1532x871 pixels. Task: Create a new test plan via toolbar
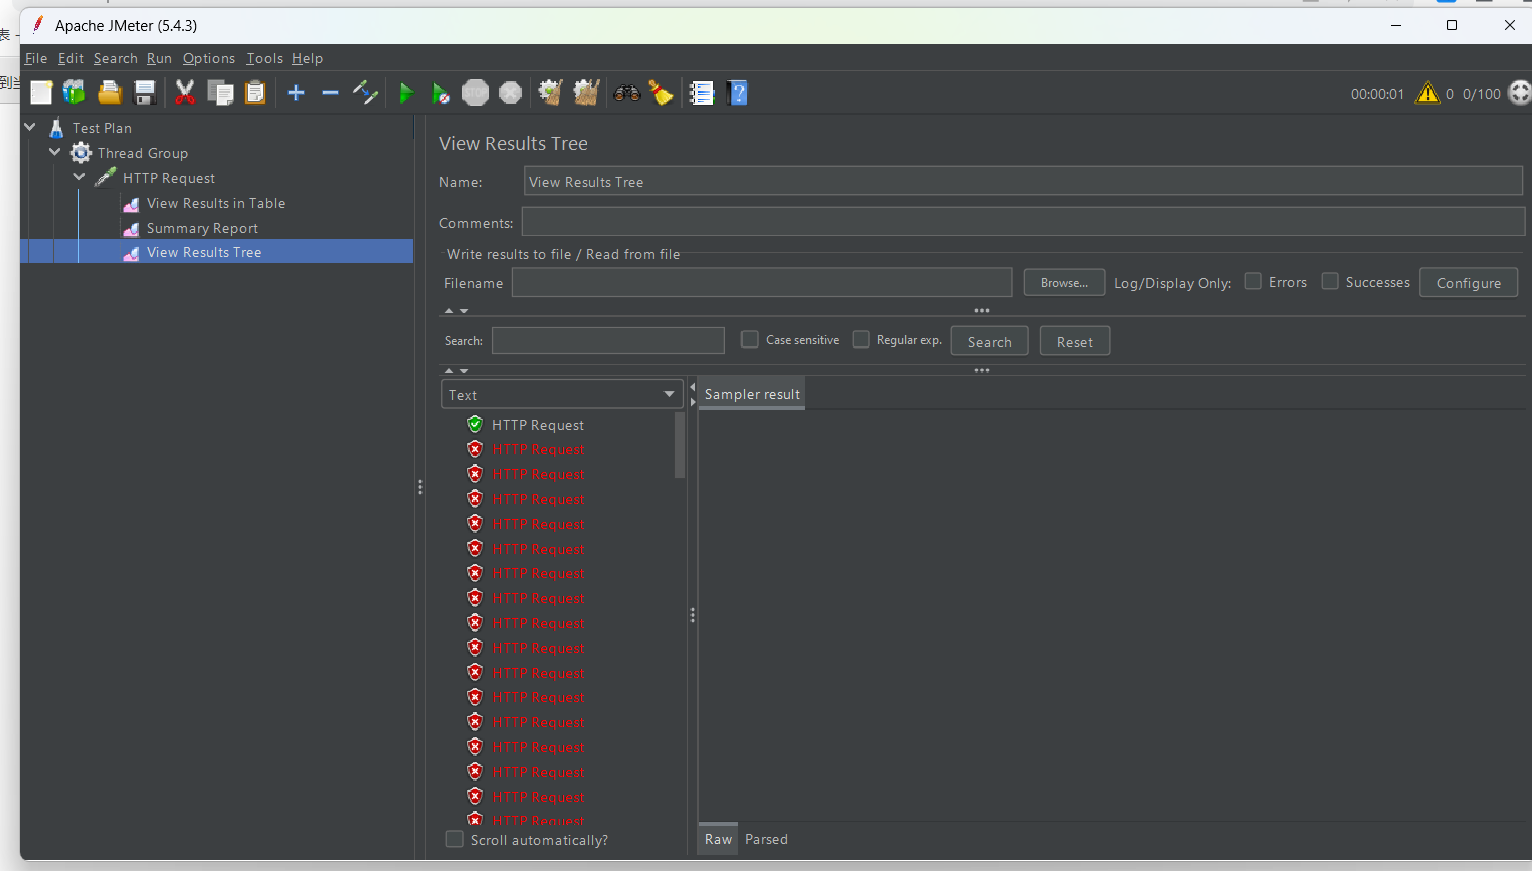coord(41,93)
